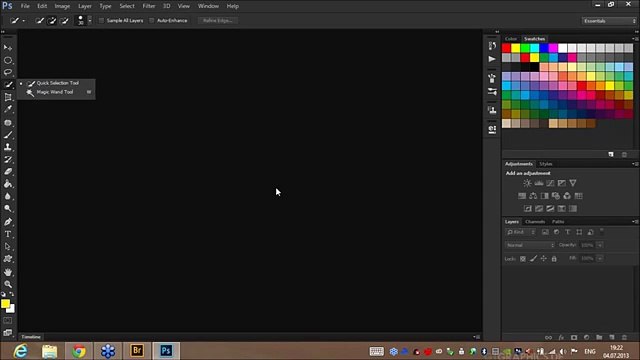This screenshot has height=360, width=640.
Task: Open the Image menu
Action: pyautogui.click(x=62, y=6)
